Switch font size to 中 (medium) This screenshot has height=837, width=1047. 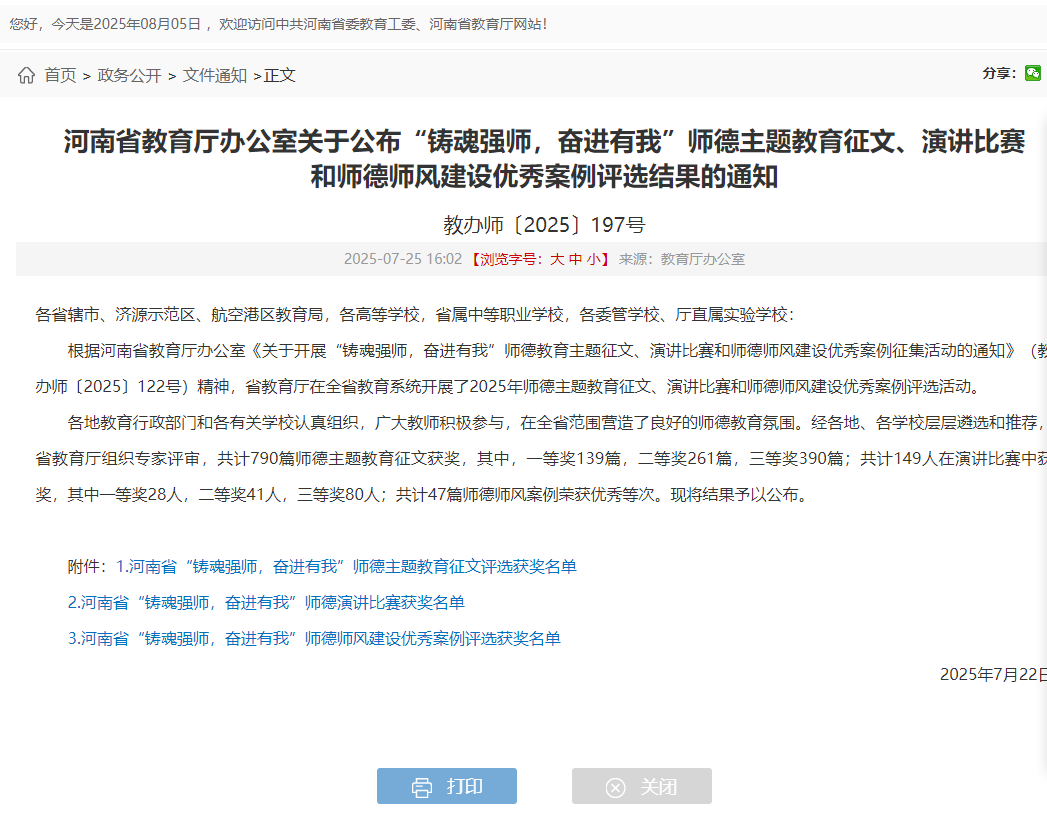click(x=575, y=259)
